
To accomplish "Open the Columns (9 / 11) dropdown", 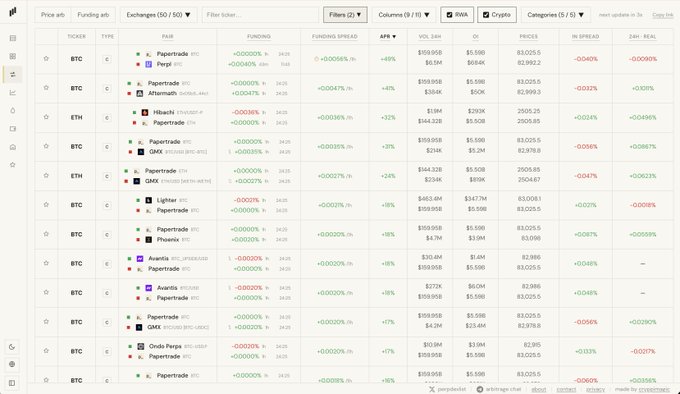I will click(x=404, y=15).
